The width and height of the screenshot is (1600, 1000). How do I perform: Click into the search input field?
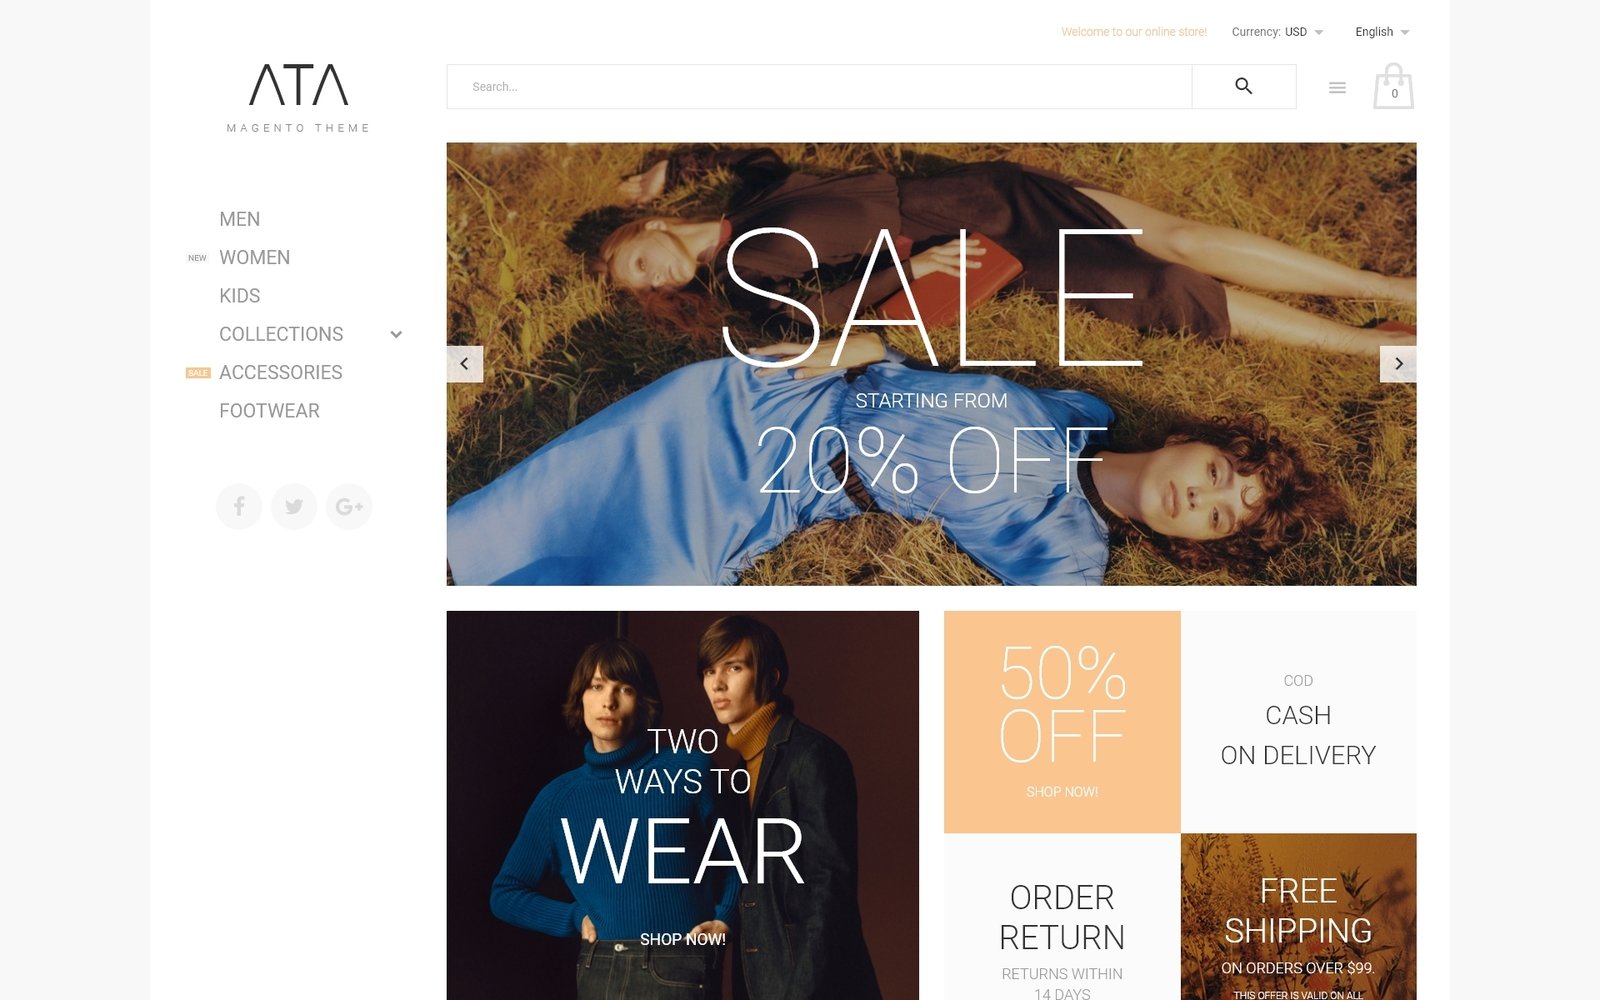819,86
